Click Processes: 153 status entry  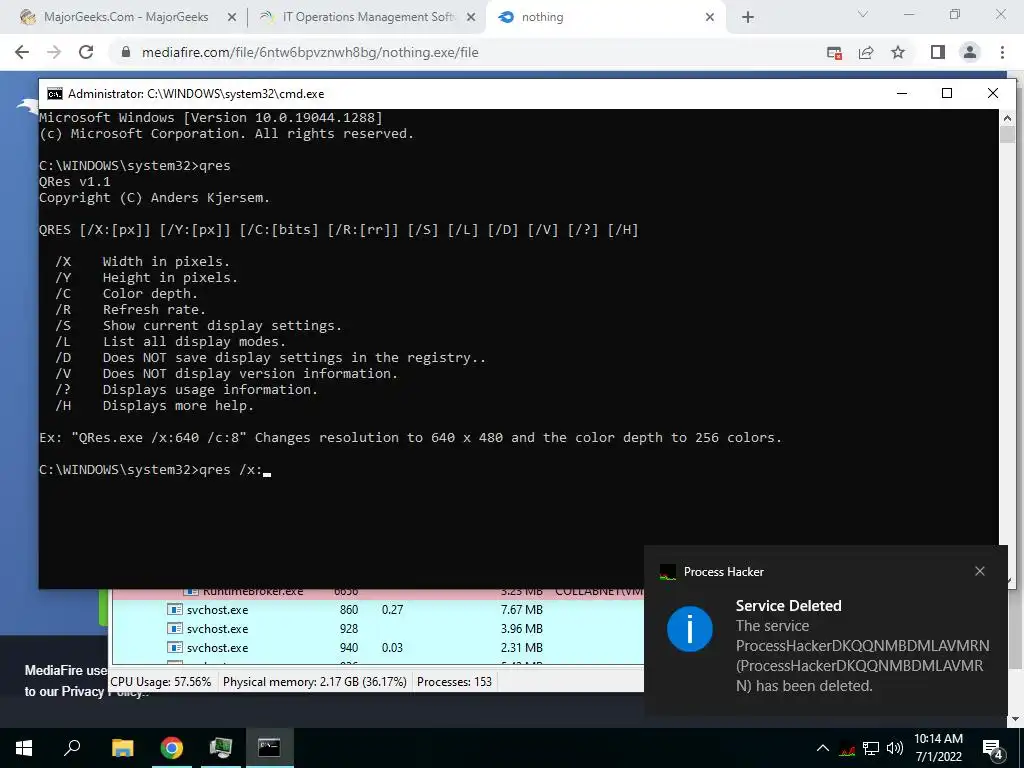tap(455, 682)
